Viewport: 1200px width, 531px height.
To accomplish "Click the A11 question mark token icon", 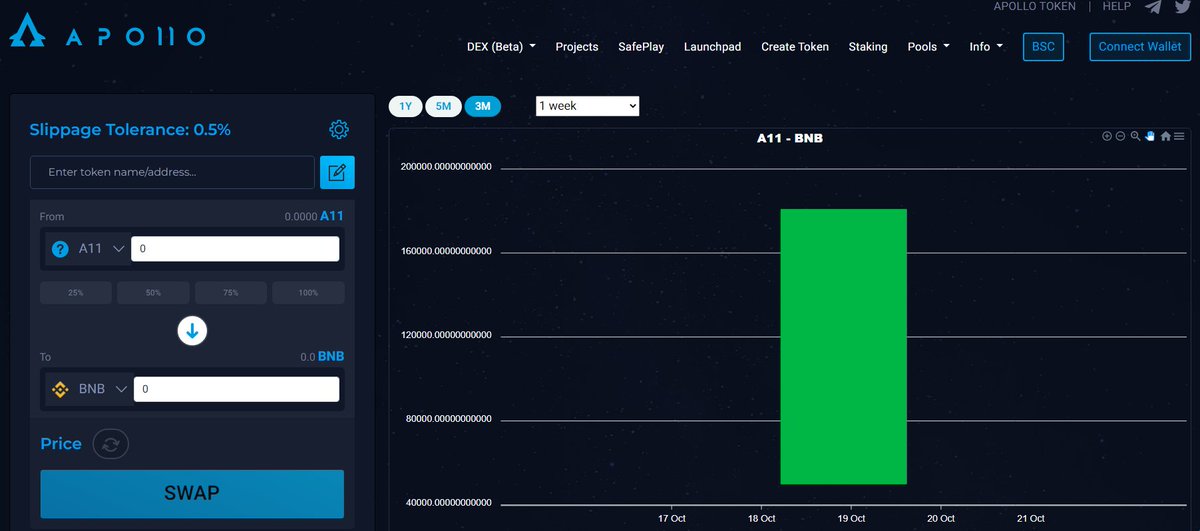I will 60,249.
